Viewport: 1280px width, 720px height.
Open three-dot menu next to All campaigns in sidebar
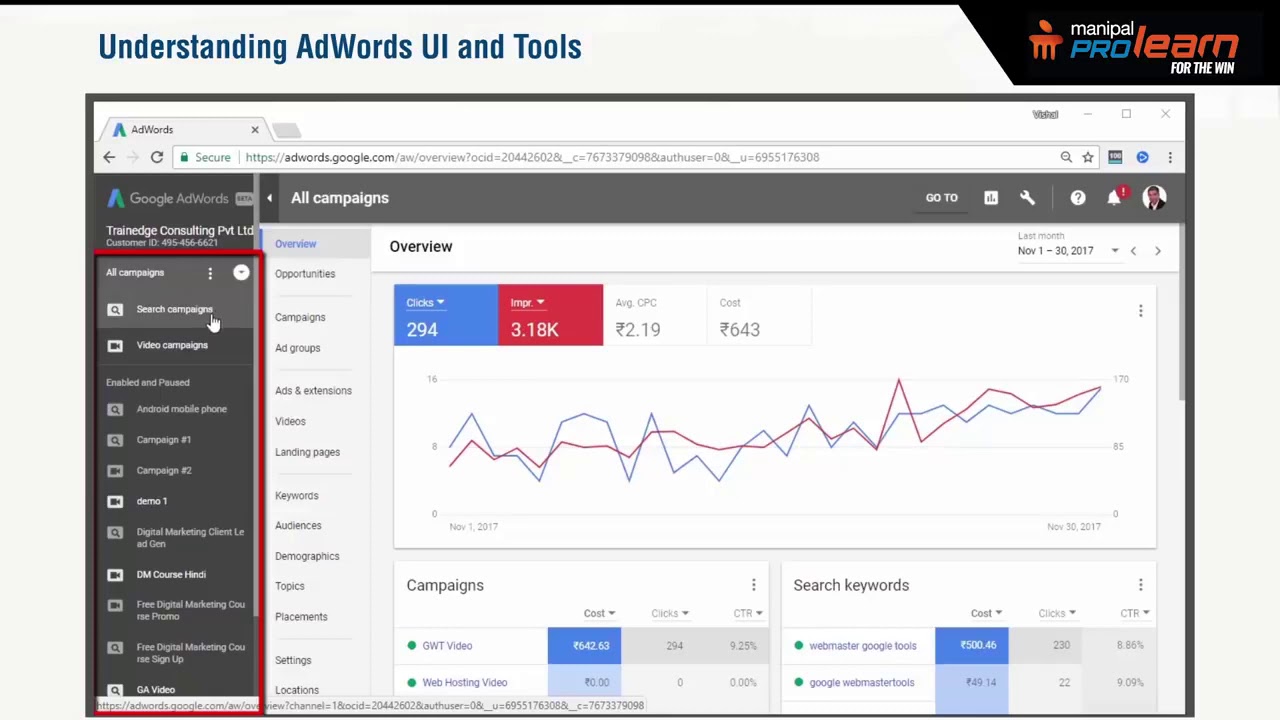point(210,273)
